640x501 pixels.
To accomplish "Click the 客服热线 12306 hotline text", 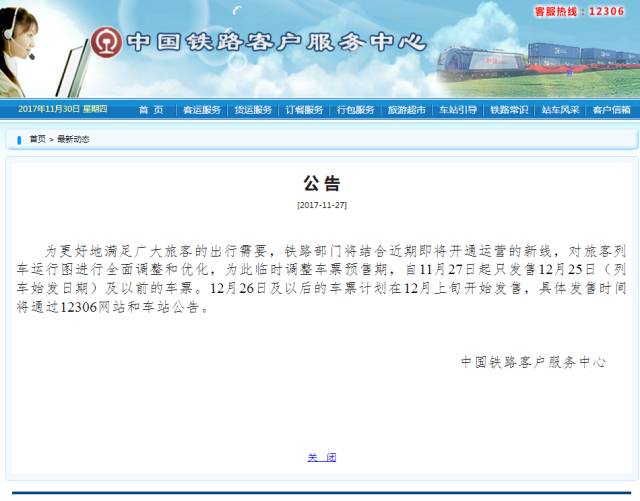I will pyautogui.click(x=578, y=12).
